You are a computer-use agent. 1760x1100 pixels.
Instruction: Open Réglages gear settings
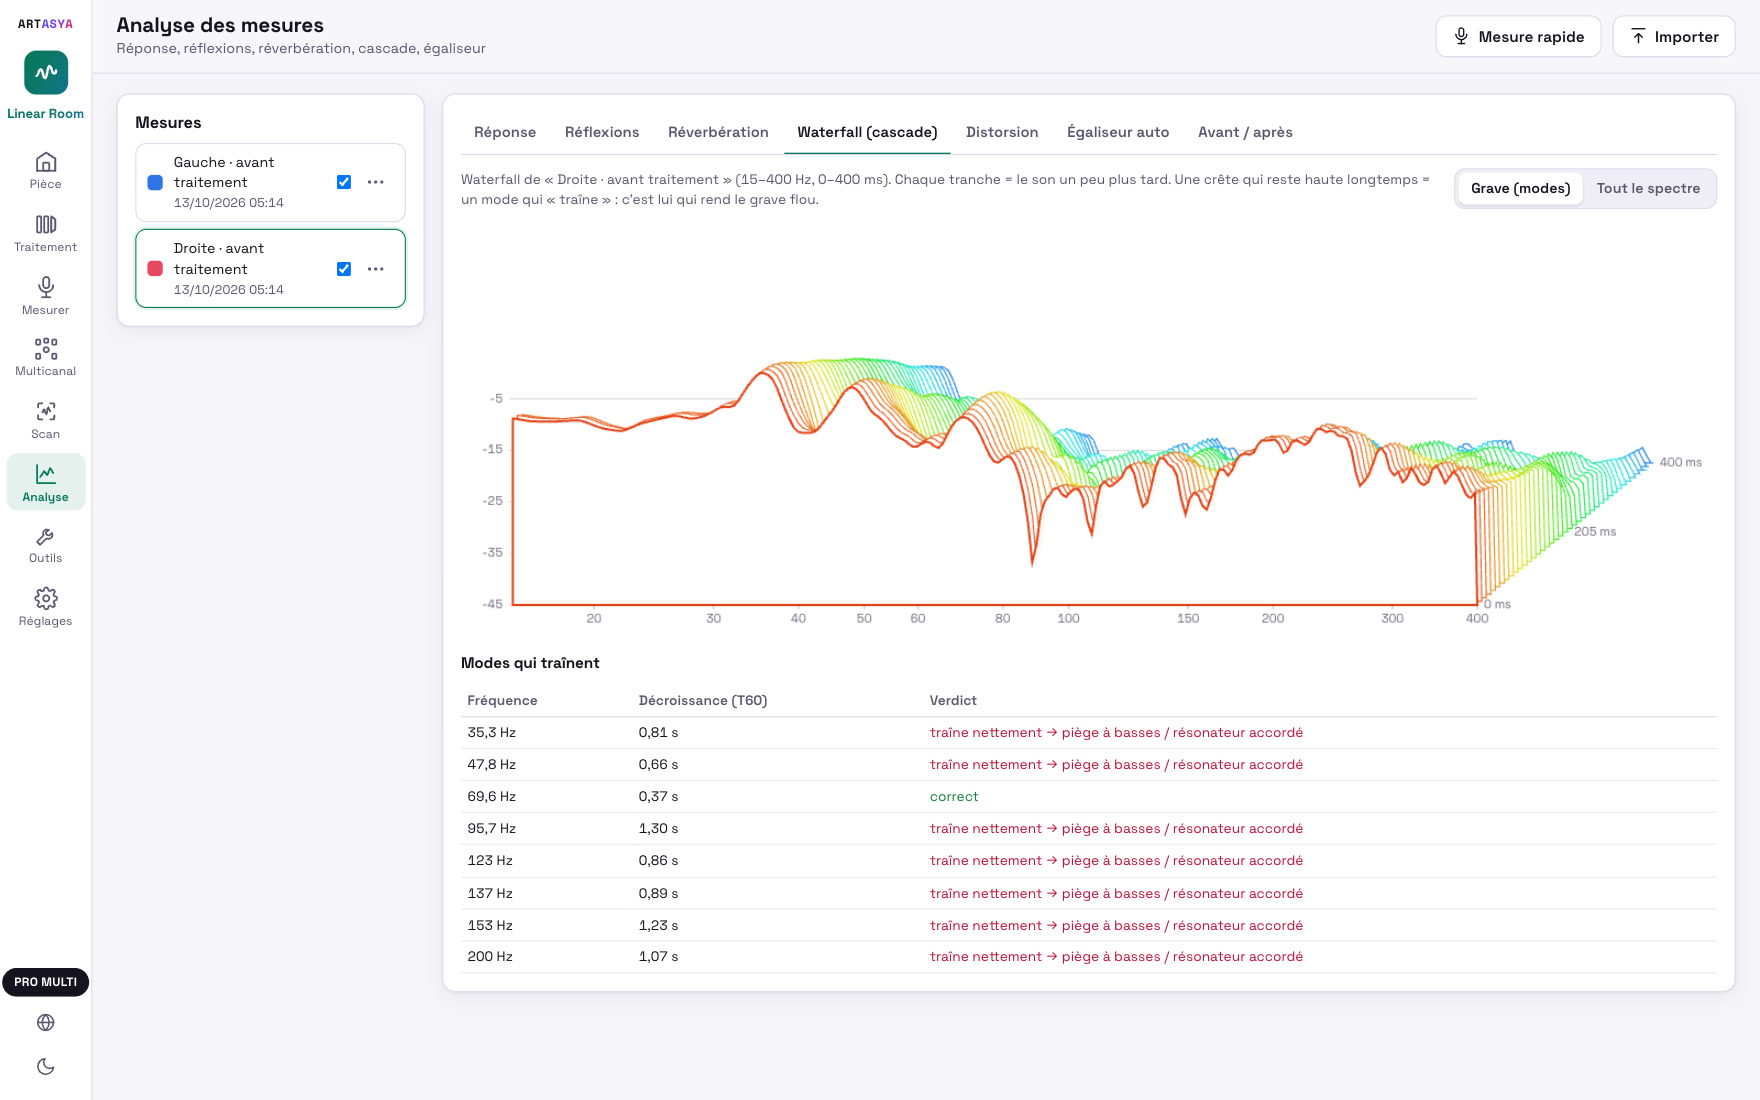pos(45,607)
